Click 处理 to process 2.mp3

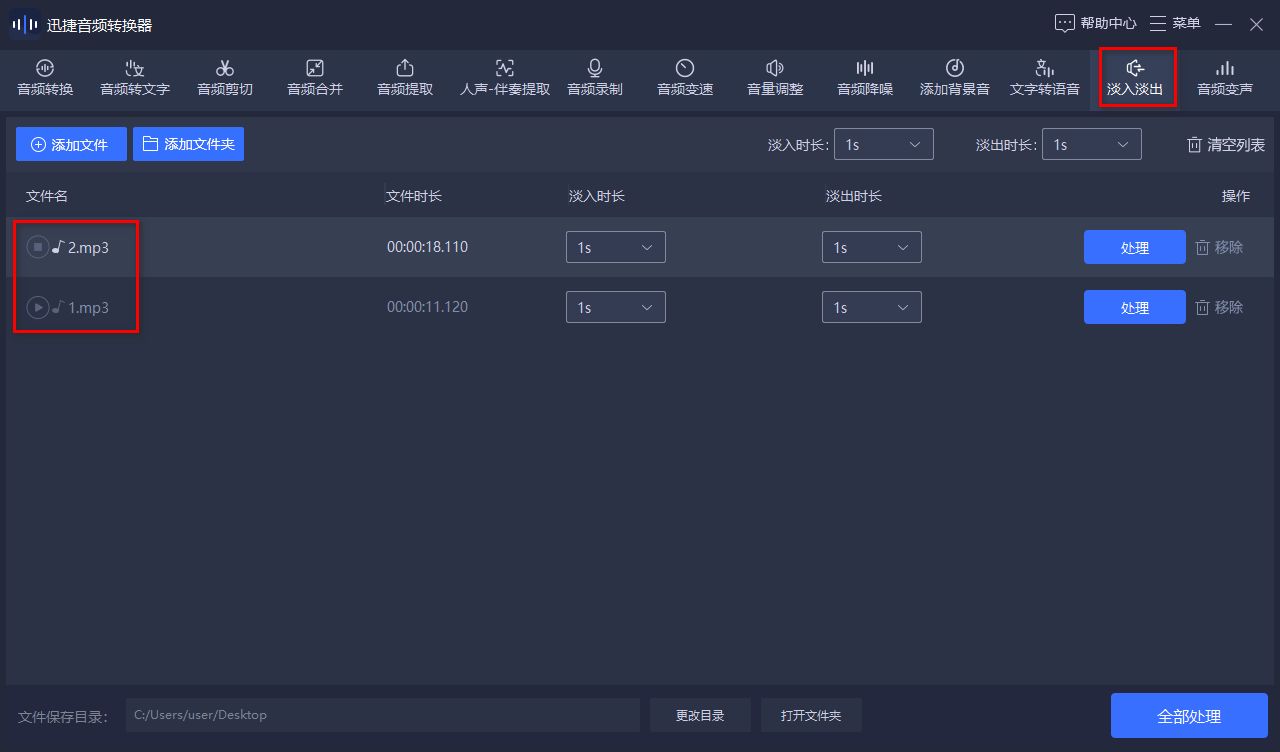(x=1135, y=248)
